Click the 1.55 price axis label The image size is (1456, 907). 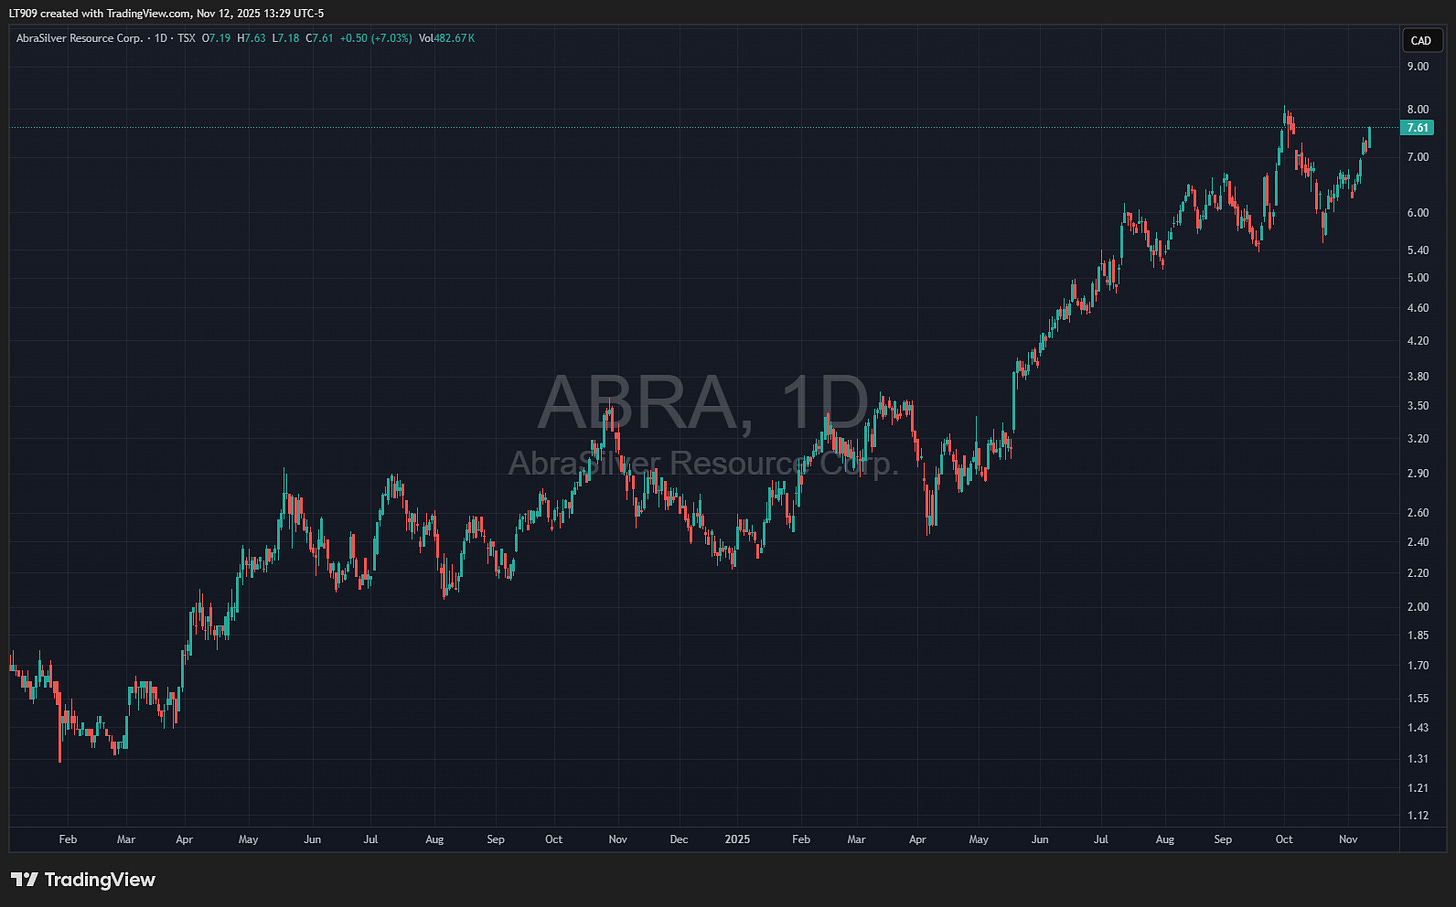click(x=1418, y=698)
